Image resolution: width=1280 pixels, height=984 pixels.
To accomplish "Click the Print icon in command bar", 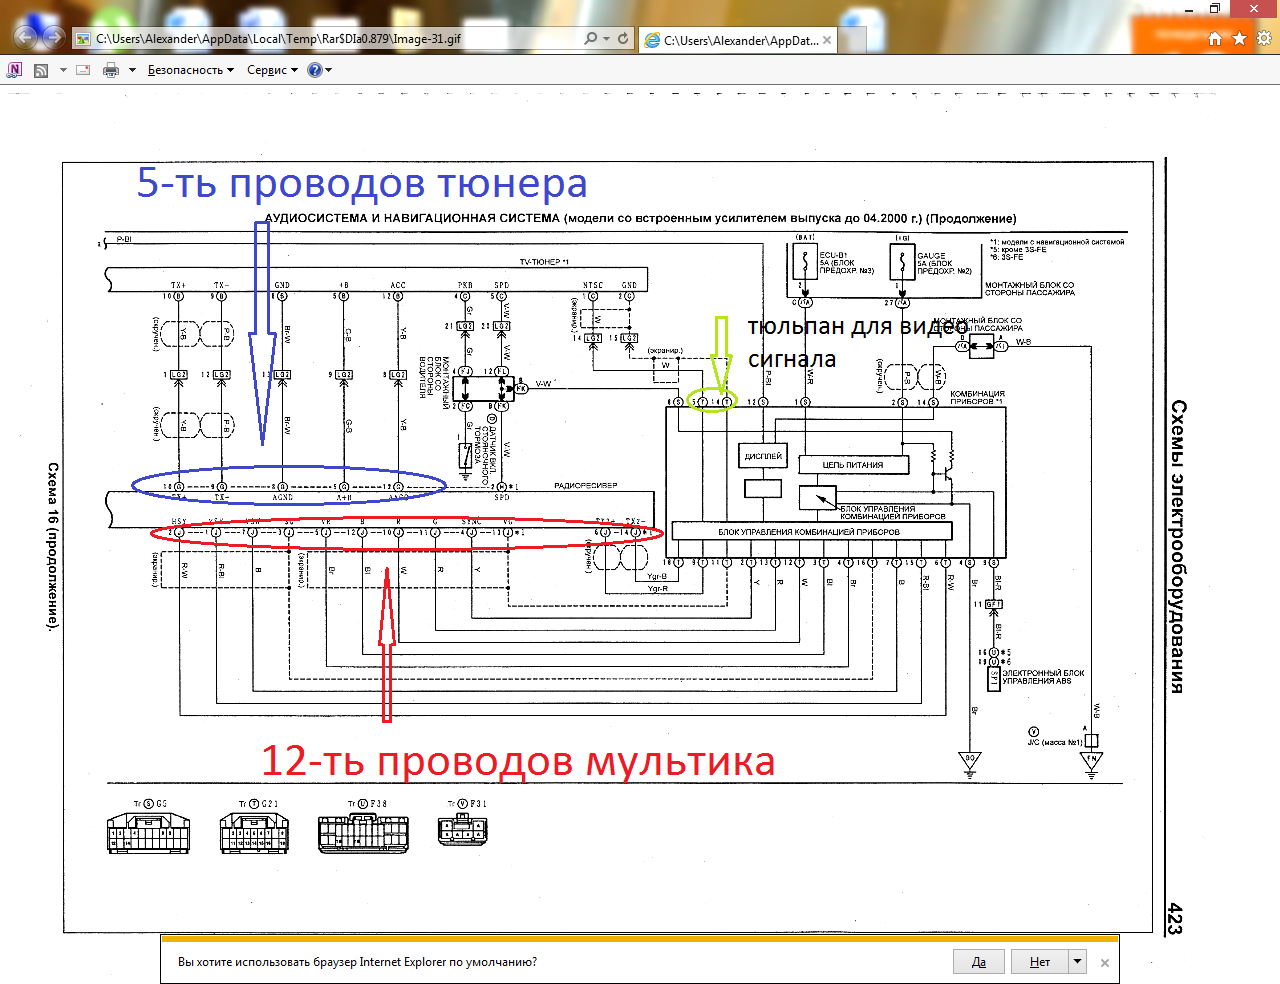I will tap(111, 70).
